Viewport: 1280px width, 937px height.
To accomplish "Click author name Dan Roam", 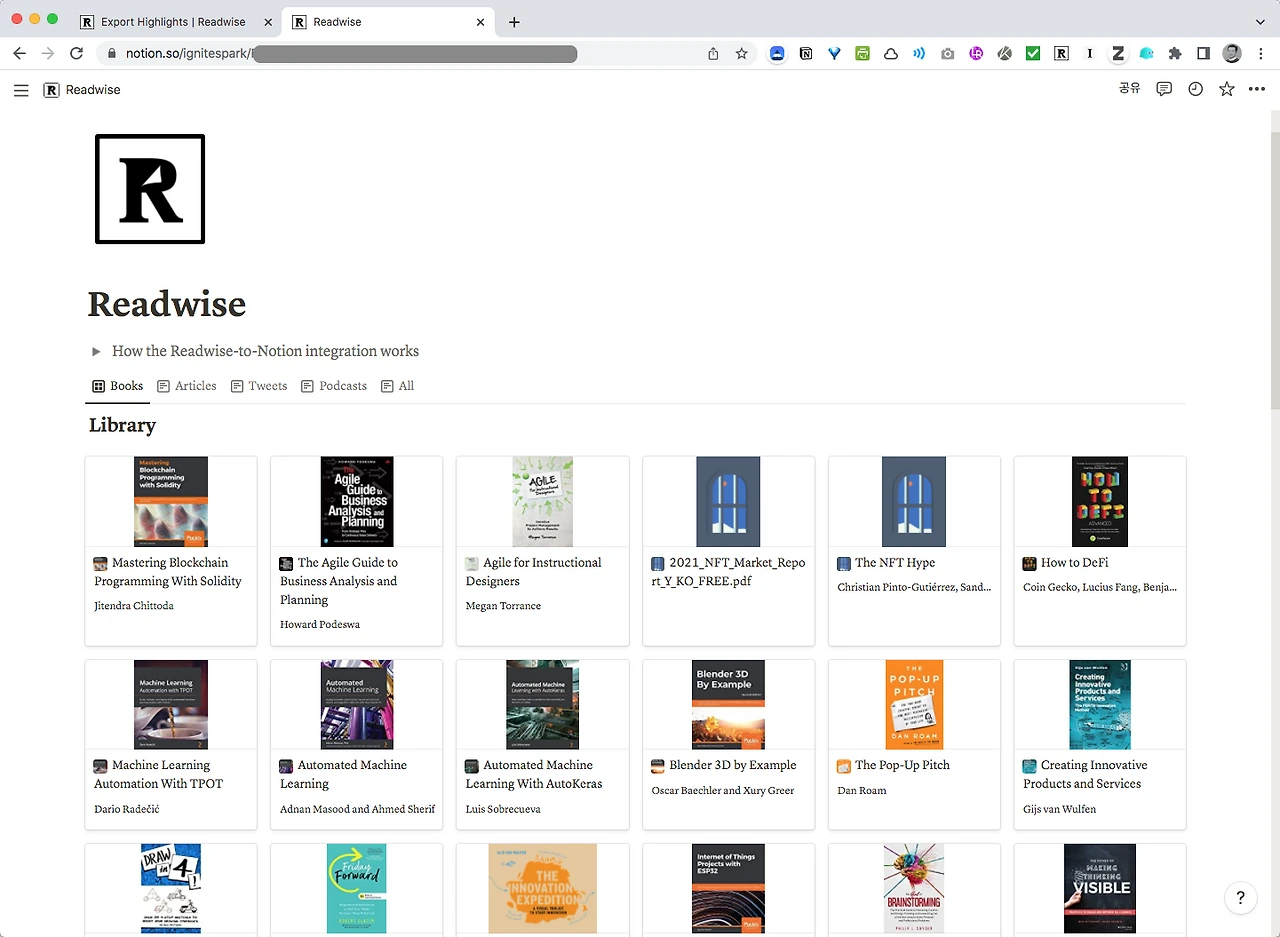I will (862, 790).
